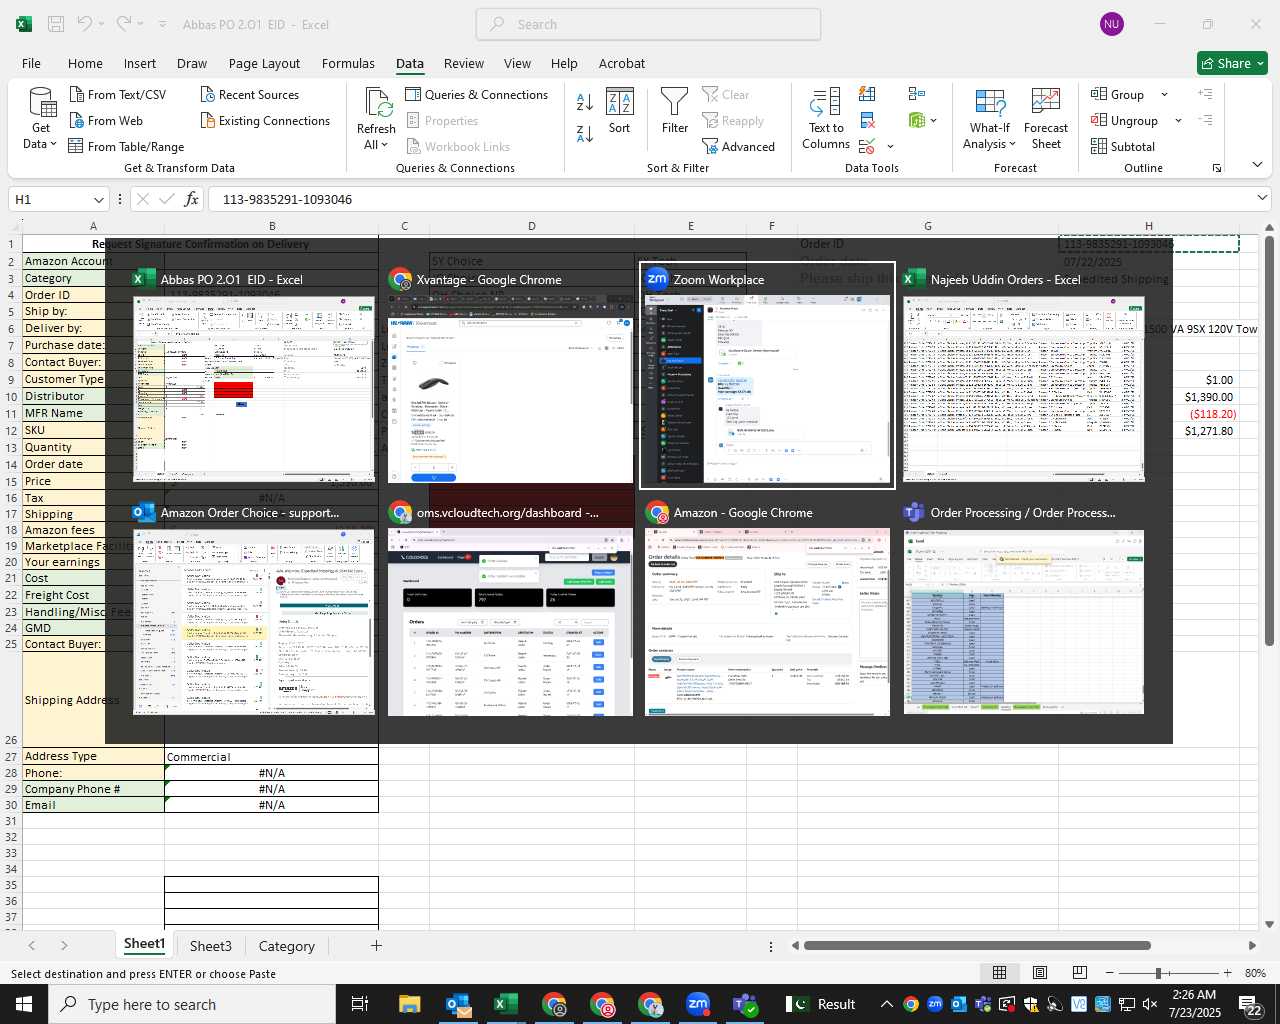Switch to the Sheet3 worksheet tab
The height and width of the screenshot is (1024, 1280).
click(211, 945)
